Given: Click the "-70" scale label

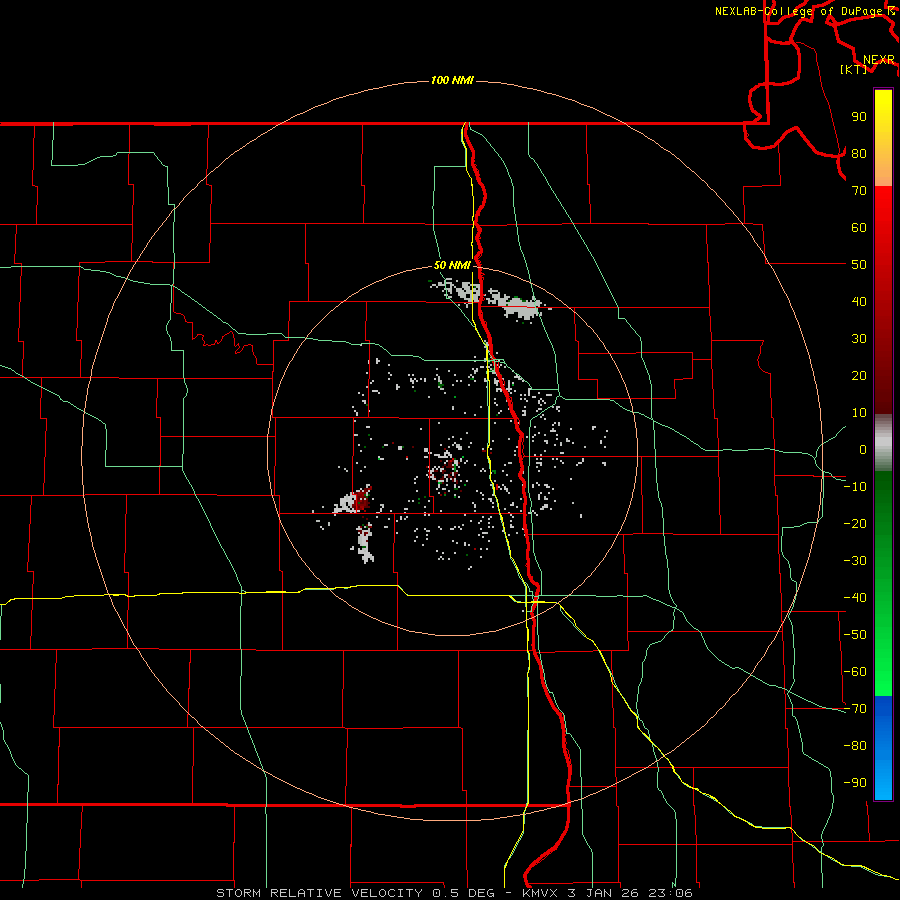Looking at the screenshot, I should pyautogui.click(x=855, y=709).
